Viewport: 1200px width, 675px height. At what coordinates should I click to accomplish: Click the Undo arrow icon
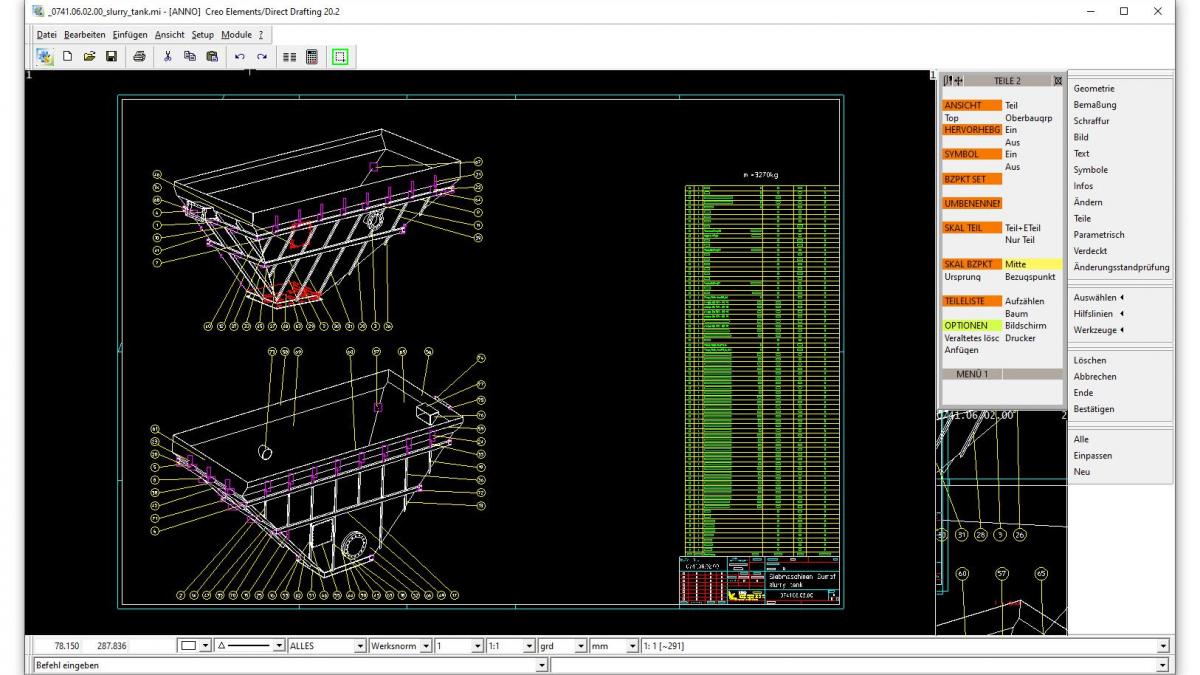coord(240,59)
